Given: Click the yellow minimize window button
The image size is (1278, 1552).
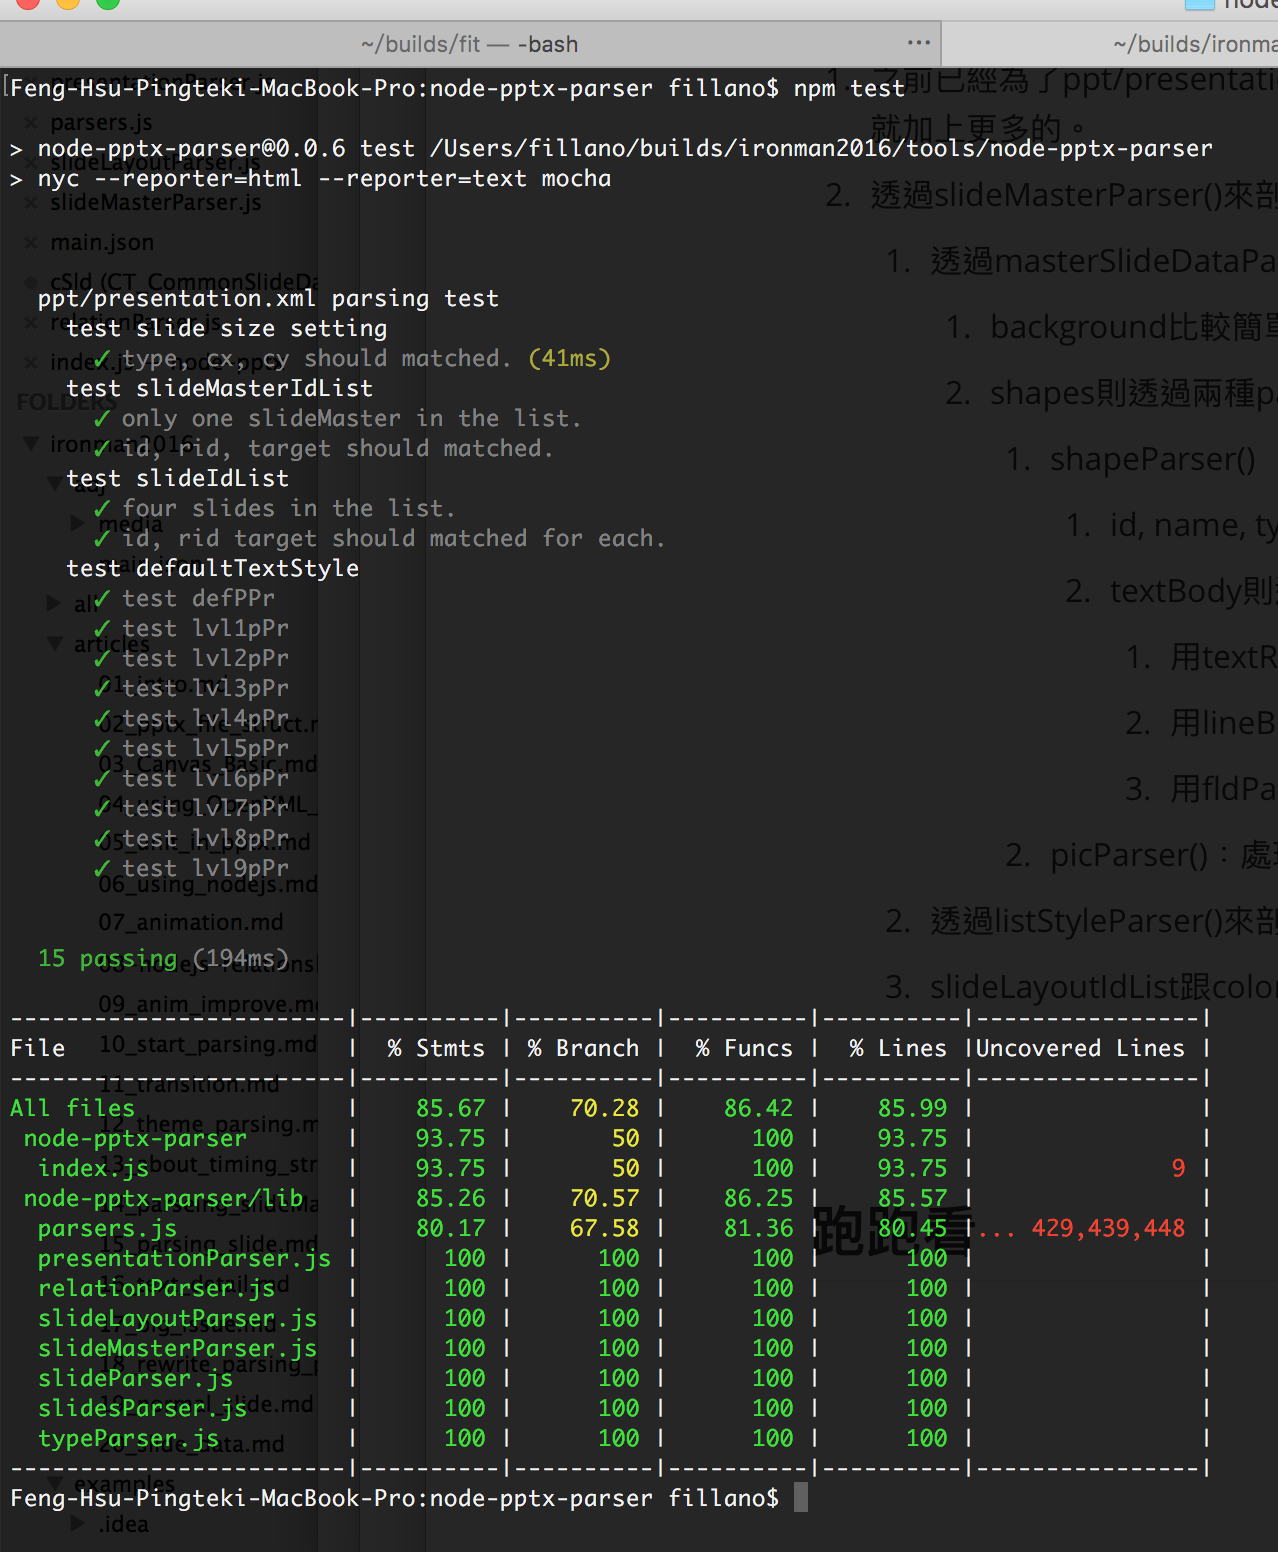Looking at the screenshot, I should (68, 3).
